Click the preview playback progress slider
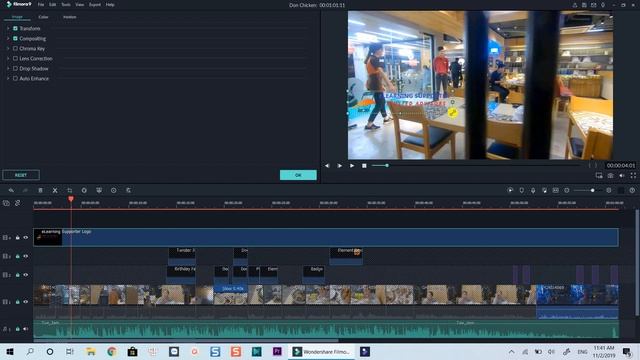Image resolution: width=640 pixels, height=360 pixels. click(x=476, y=166)
